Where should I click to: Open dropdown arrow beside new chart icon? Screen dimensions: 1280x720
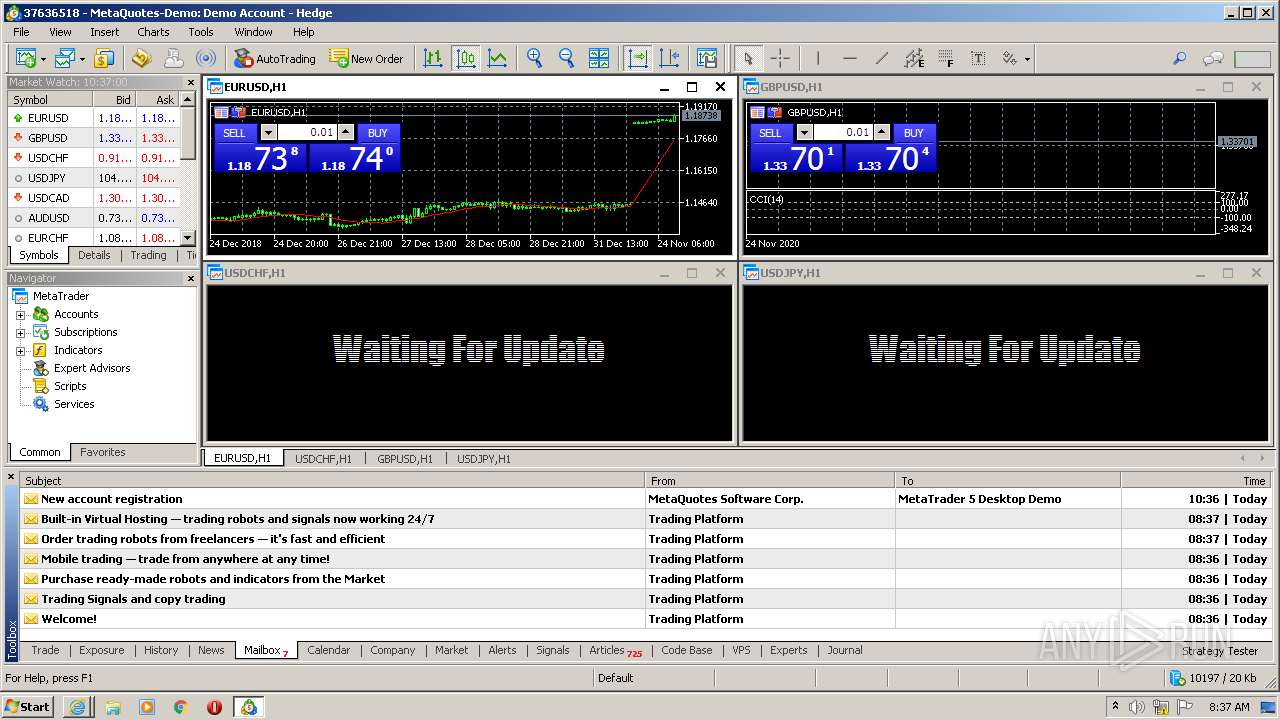(x=42, y=59)
